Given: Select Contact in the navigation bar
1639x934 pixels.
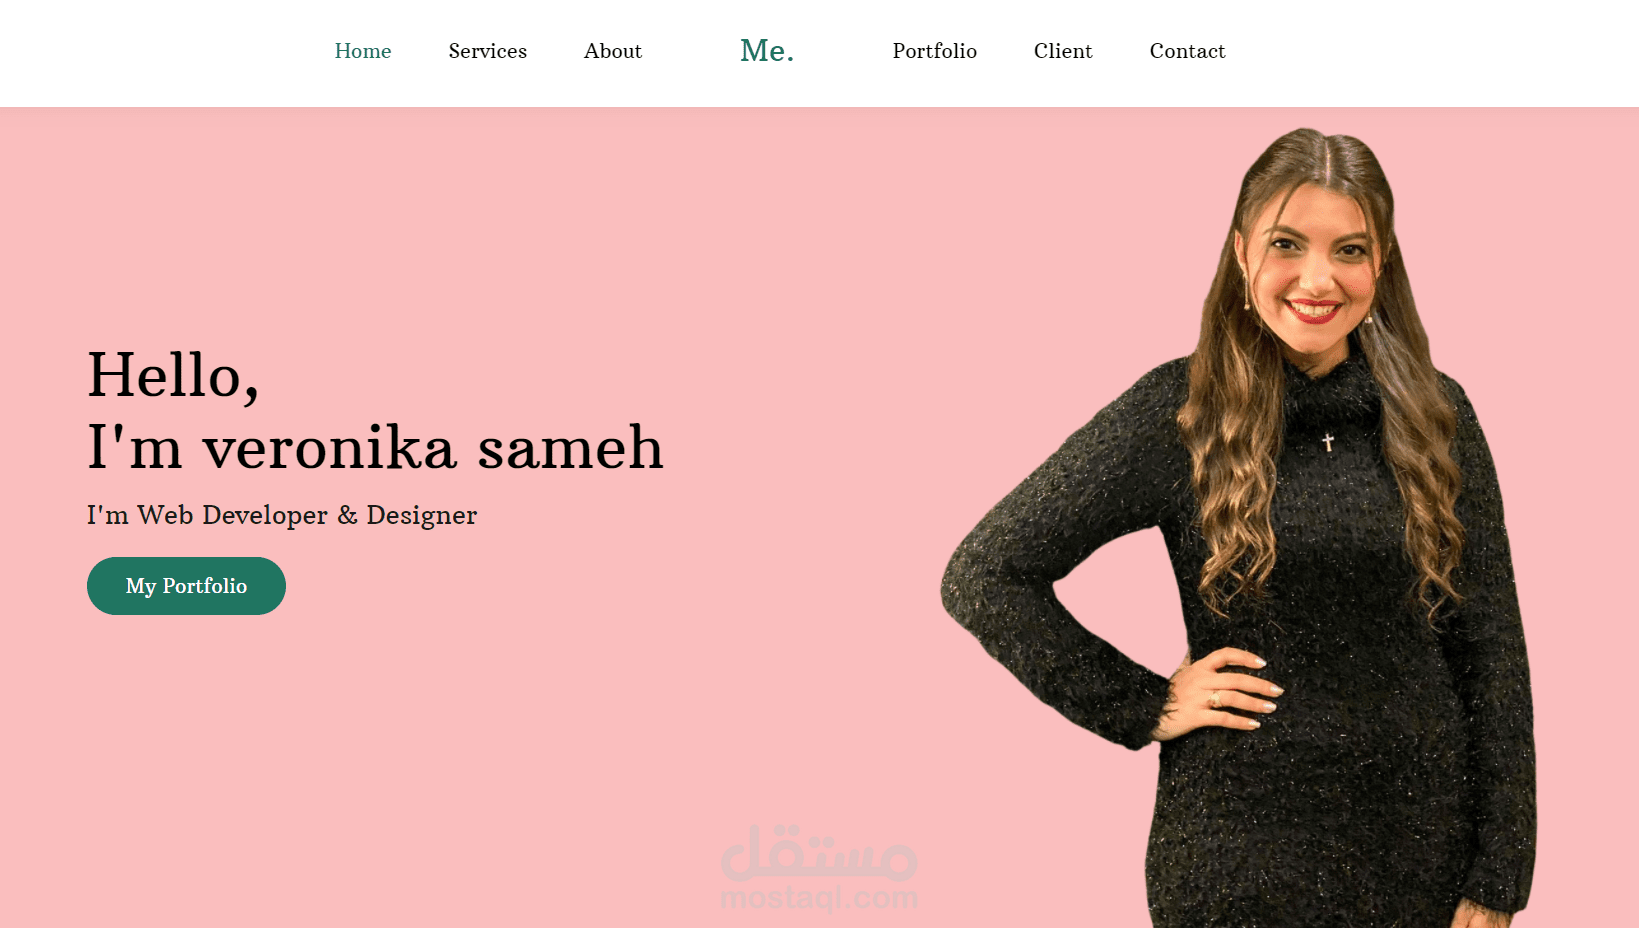Looking at the screenshot, I should tap(1187, 51).
